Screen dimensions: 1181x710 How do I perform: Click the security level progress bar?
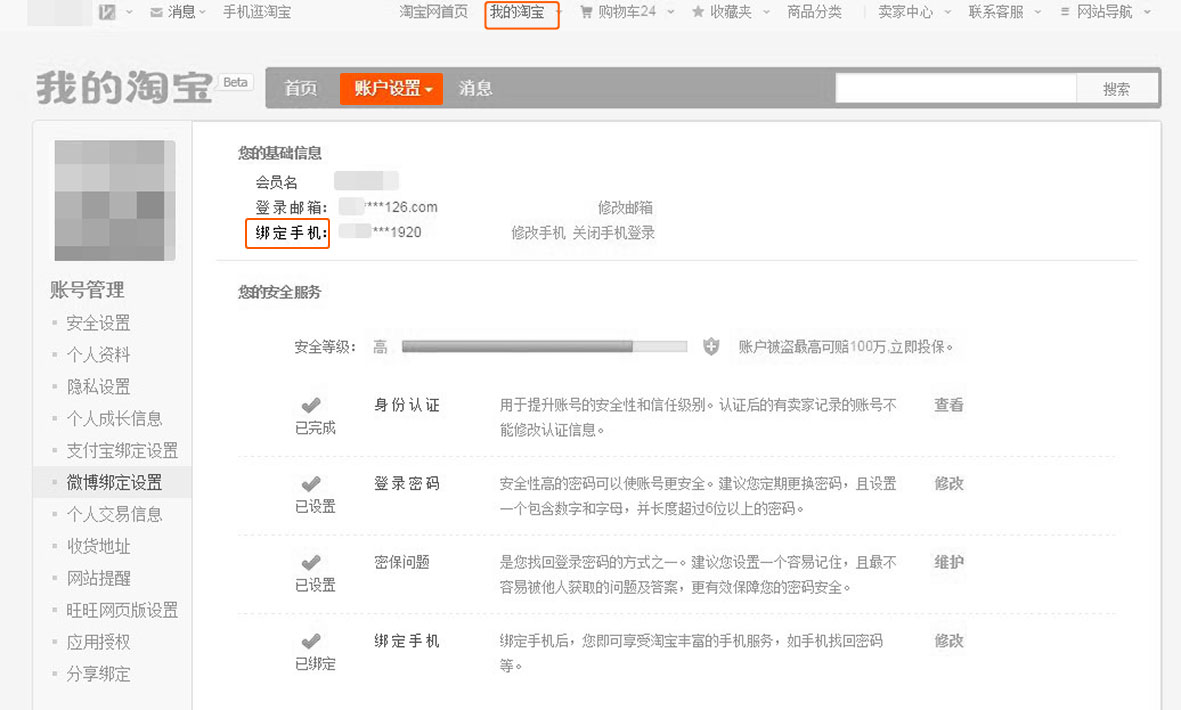[x=545, y=346]
